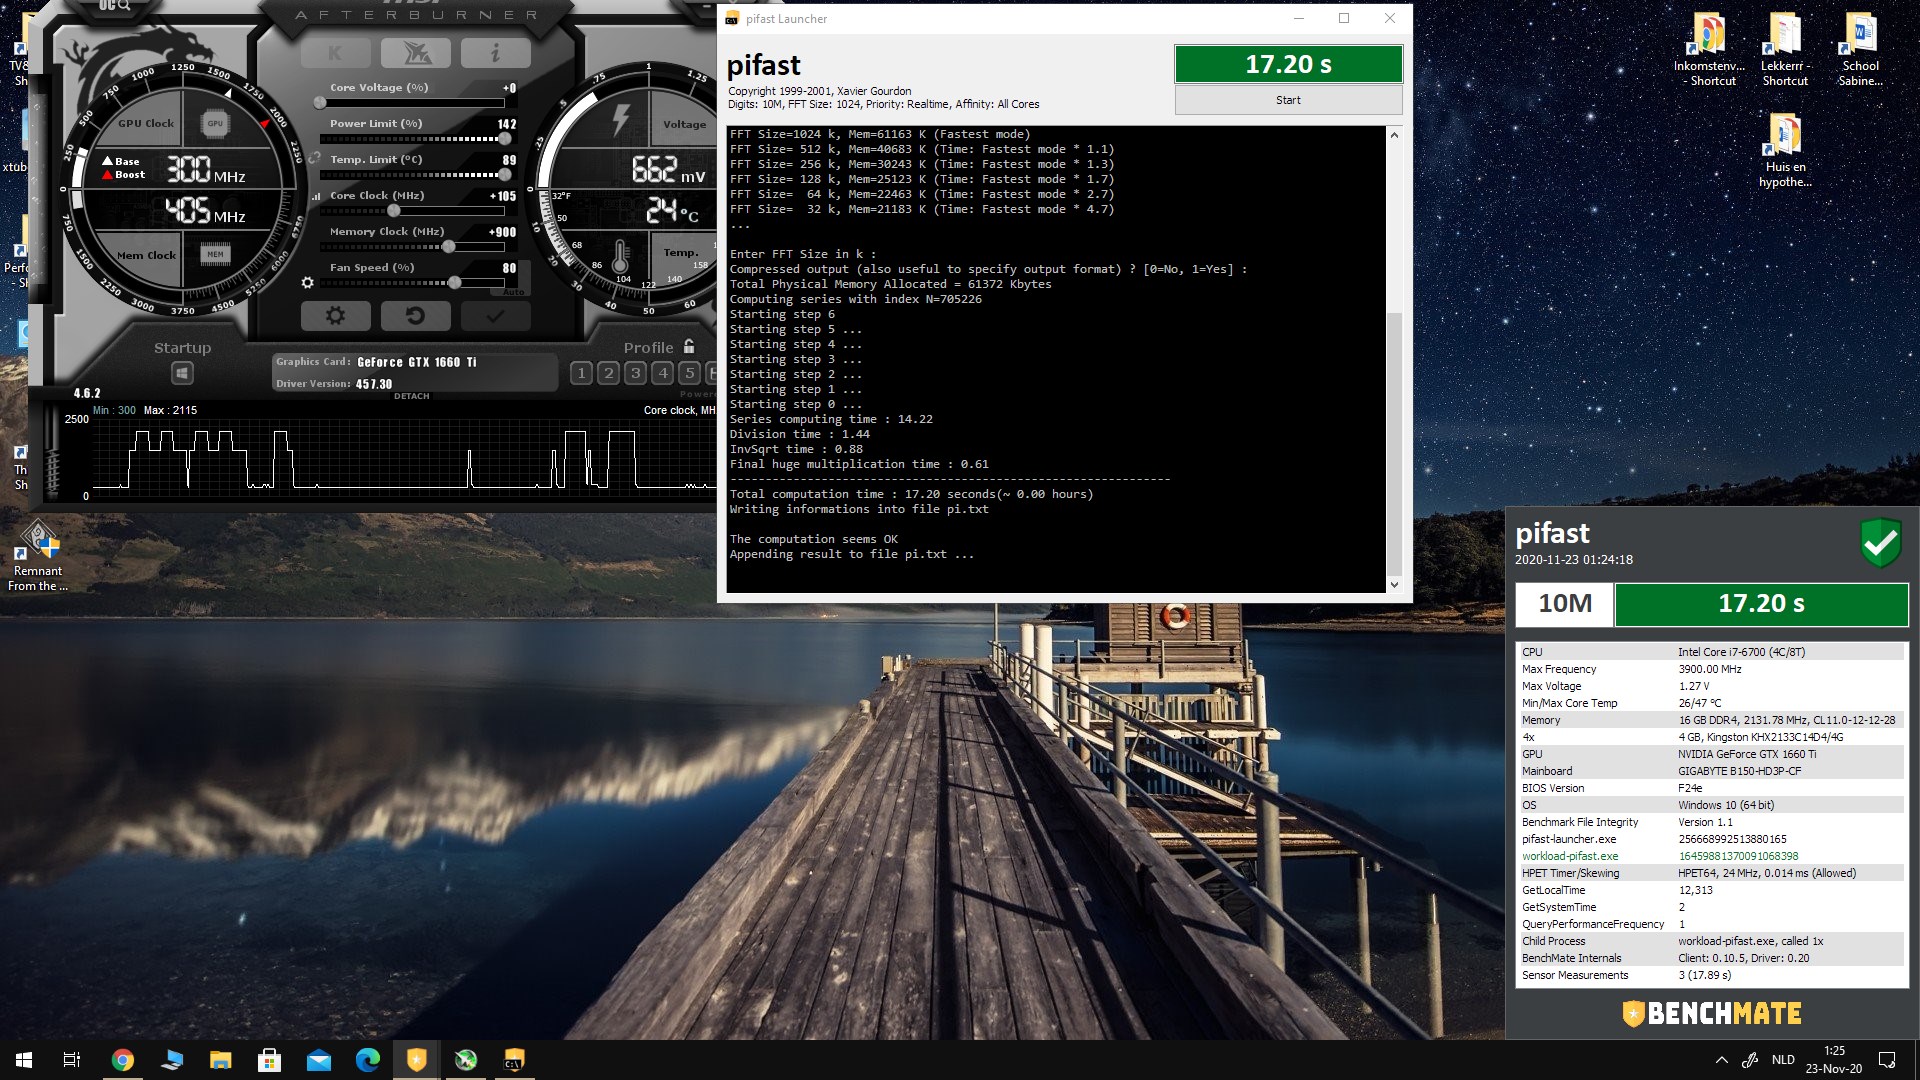Open Google Chrome from taskbar
The height and width of the screenshot is (1080, 1920).
[123, 1060]
